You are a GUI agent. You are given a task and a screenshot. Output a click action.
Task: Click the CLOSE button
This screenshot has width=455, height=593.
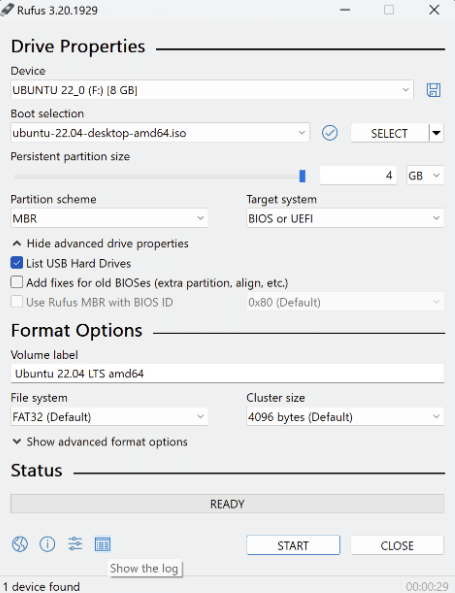[397, 545]
